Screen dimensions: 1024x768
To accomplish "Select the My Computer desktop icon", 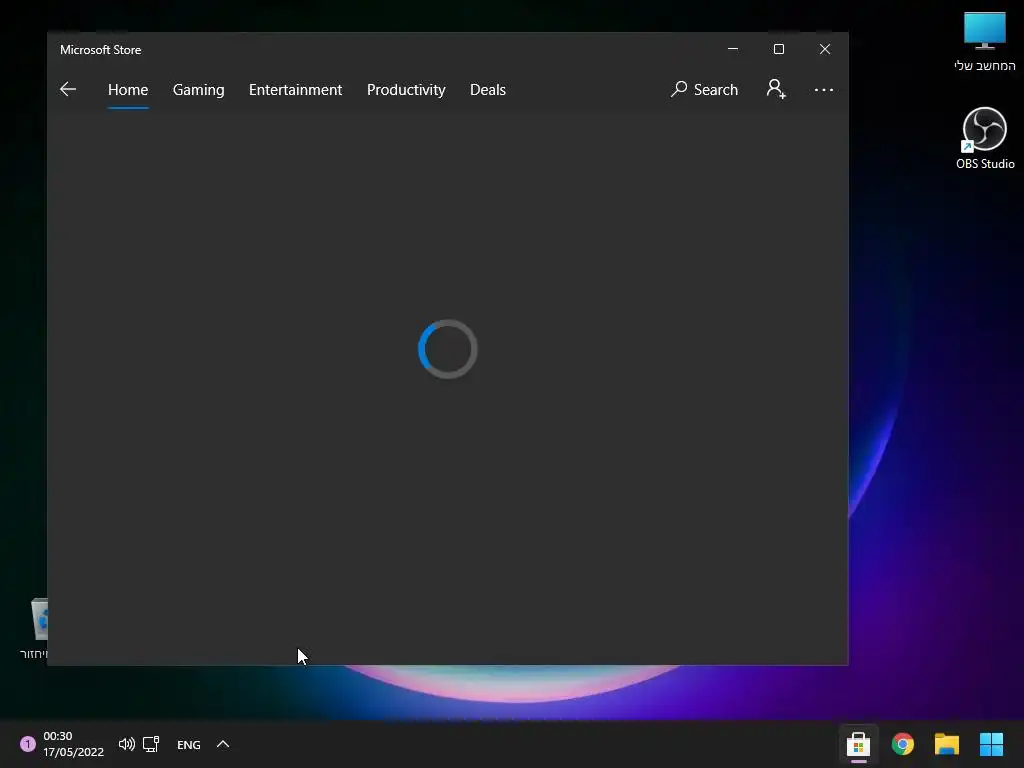I will coord(985,42).
